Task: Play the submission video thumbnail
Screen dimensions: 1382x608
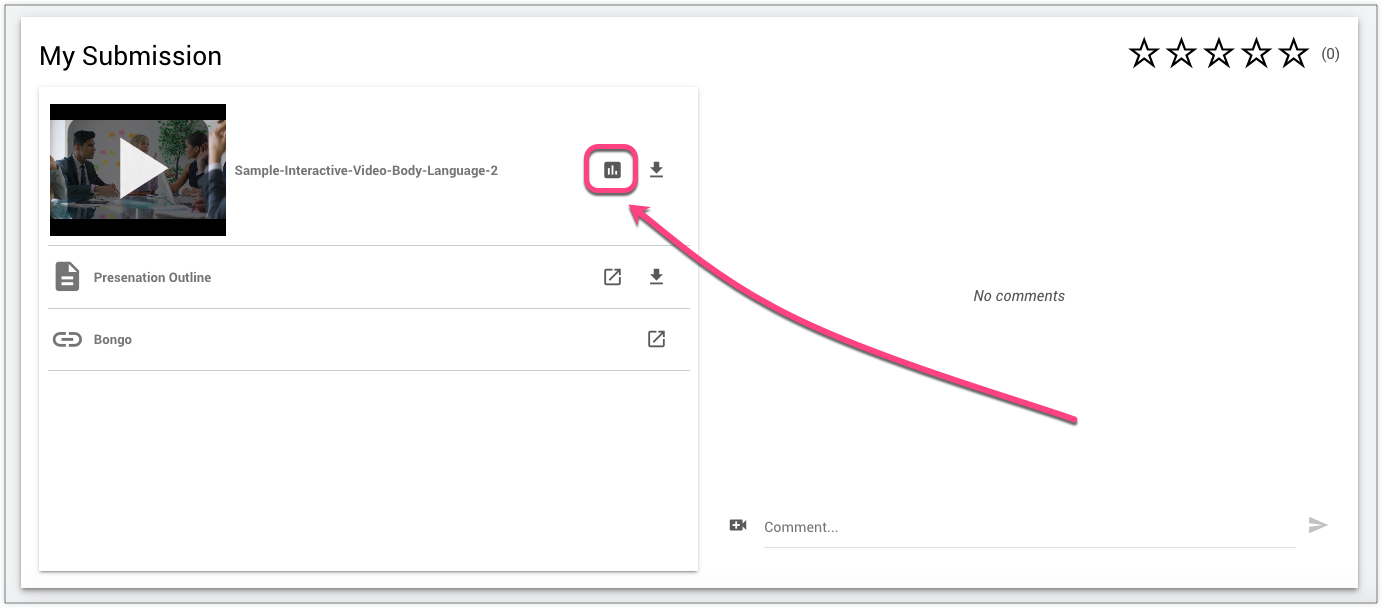Action: pyautogui.click(x=138, y=170)
